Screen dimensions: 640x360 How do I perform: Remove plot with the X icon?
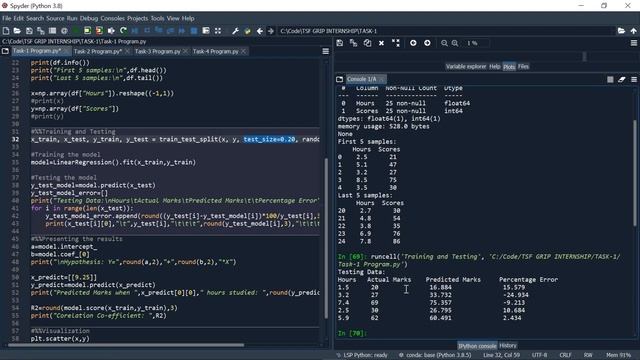click(x=381, y=43)
